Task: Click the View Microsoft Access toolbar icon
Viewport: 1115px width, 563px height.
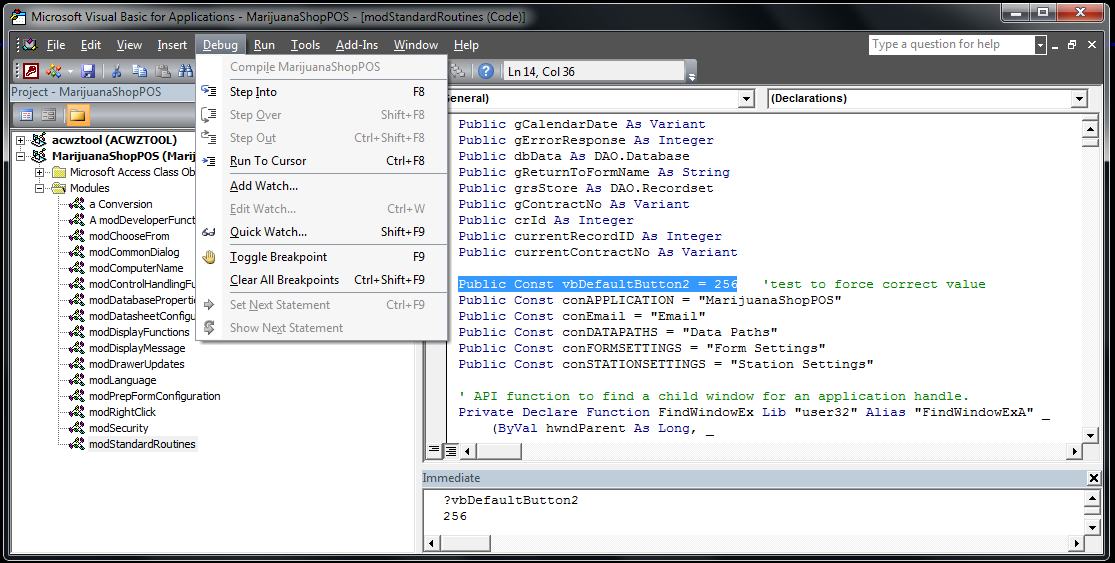Action: click(31, 71)
